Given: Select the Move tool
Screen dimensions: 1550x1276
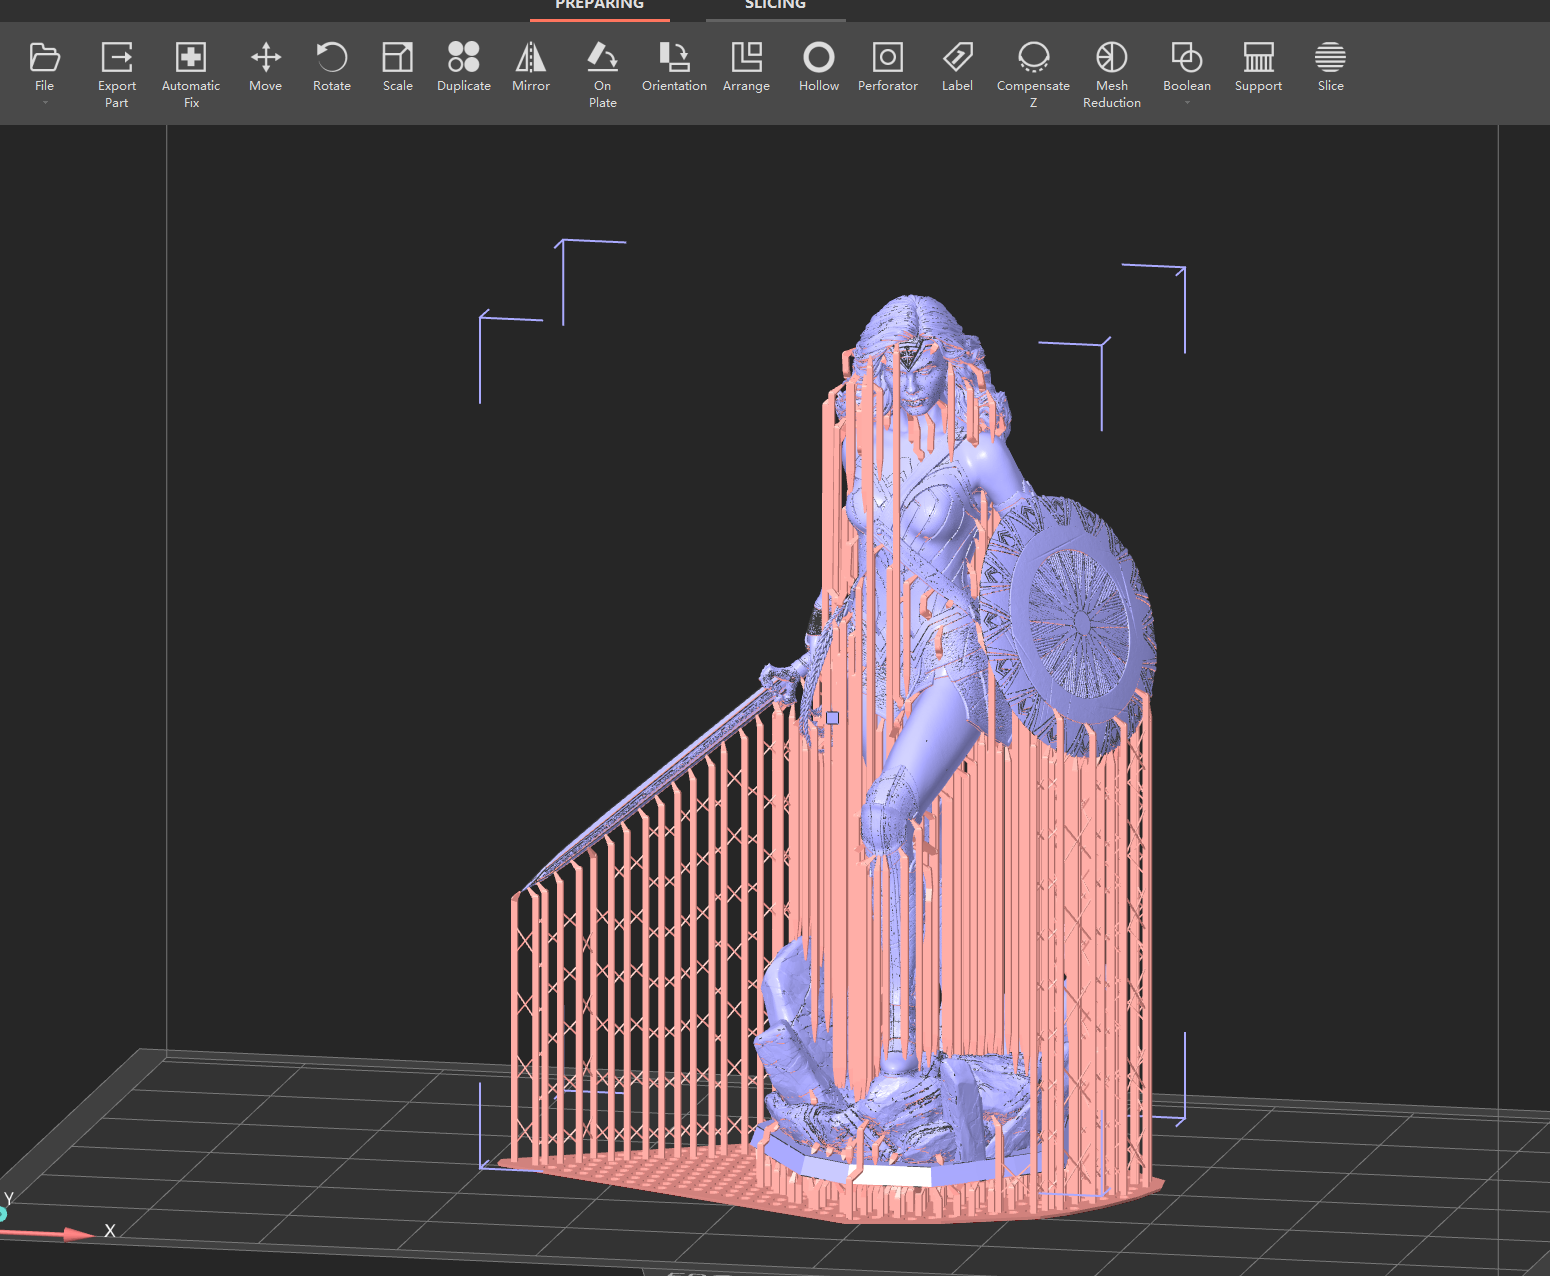Looking at the screenshot, I should 265,66.
